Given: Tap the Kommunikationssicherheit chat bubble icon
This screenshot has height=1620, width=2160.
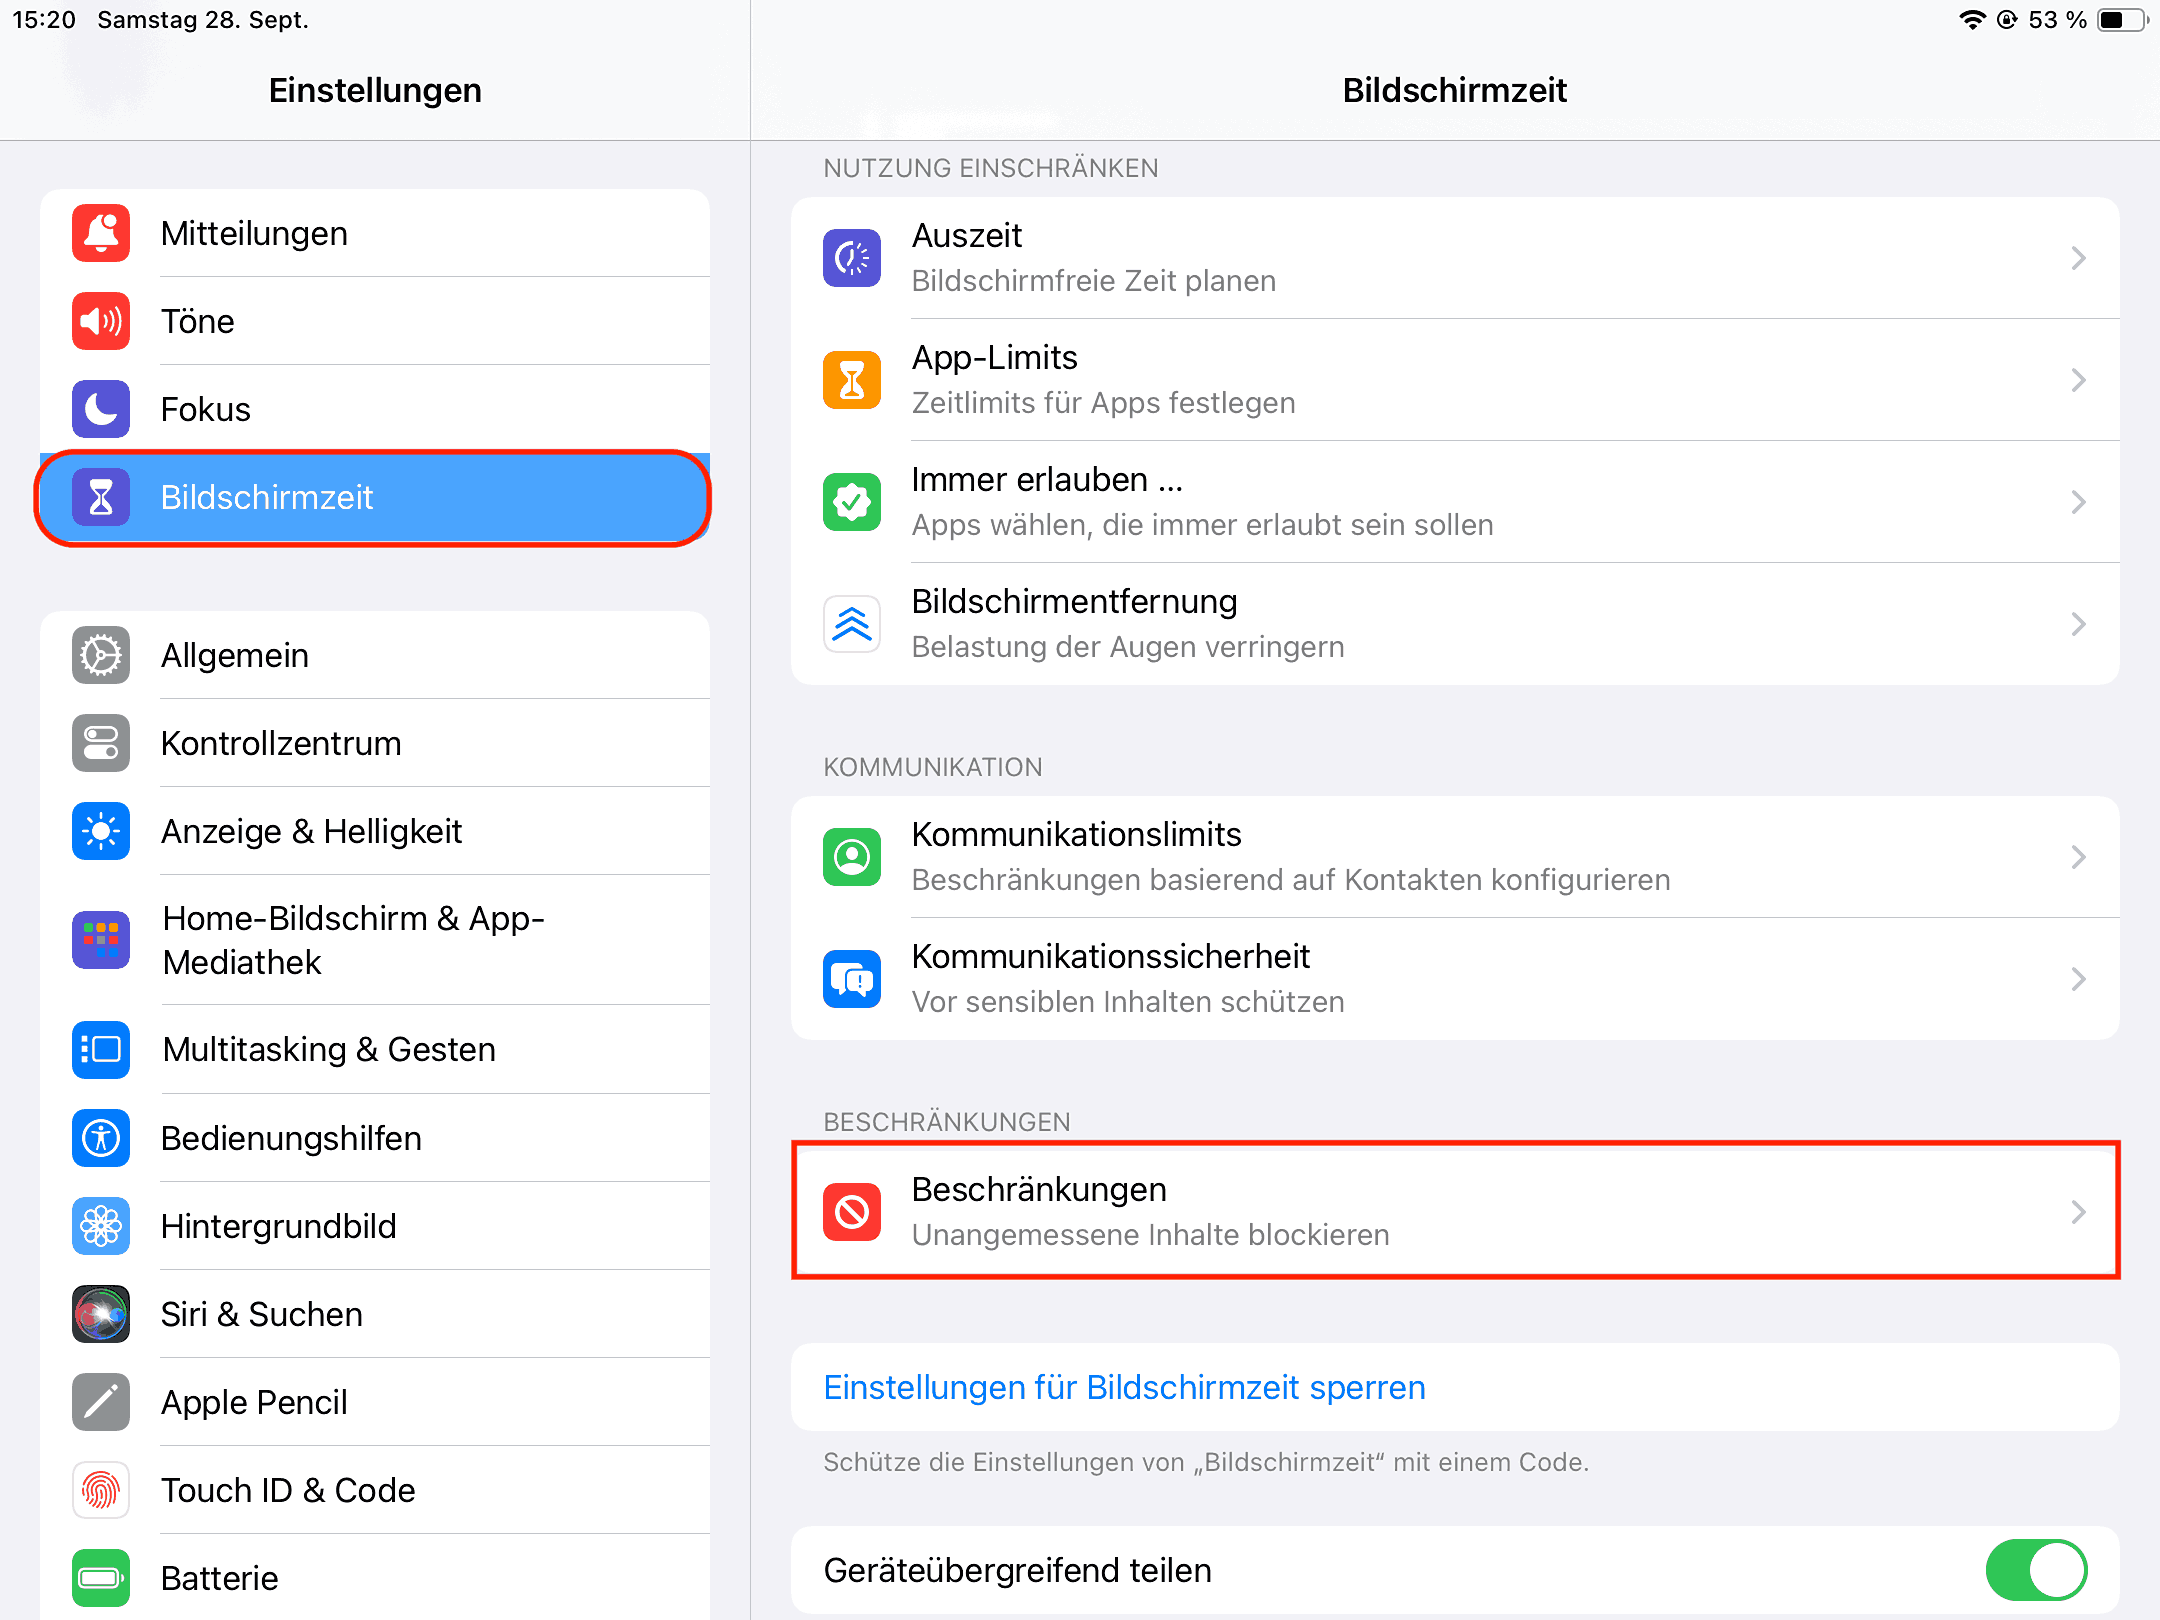Looking at the screenshot, I should coord(852,979).
